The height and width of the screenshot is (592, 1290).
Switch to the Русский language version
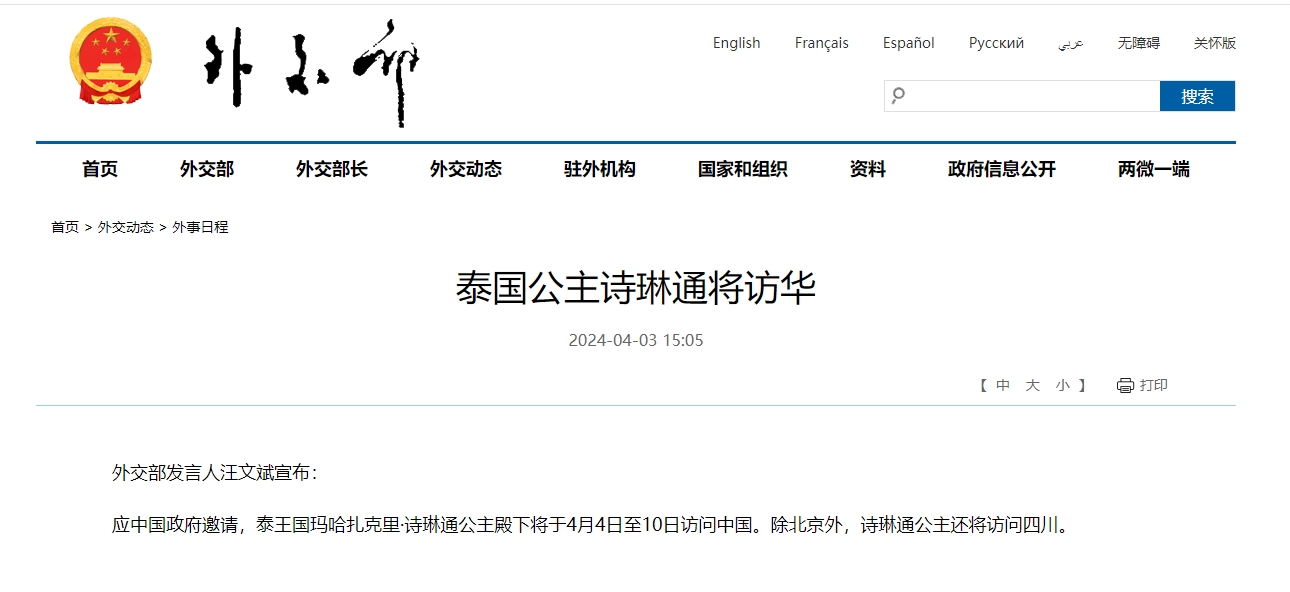996,43
